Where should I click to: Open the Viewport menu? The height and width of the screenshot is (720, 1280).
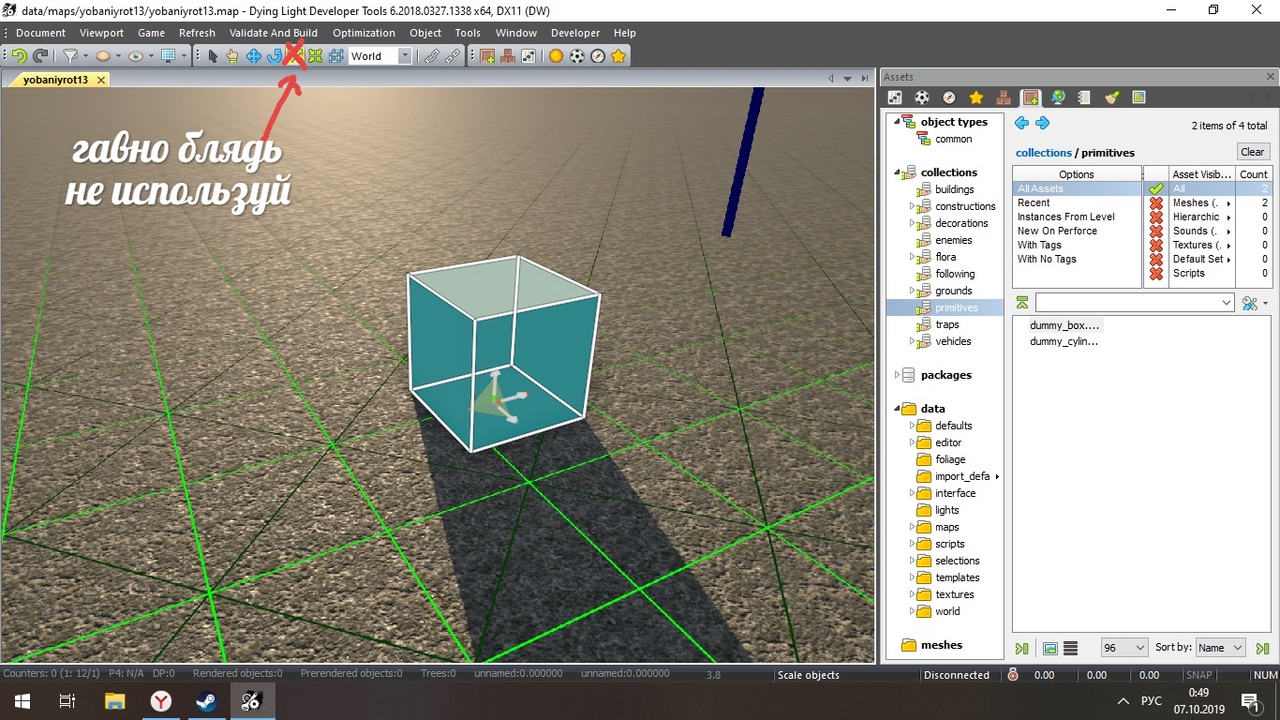click(102, 33)
